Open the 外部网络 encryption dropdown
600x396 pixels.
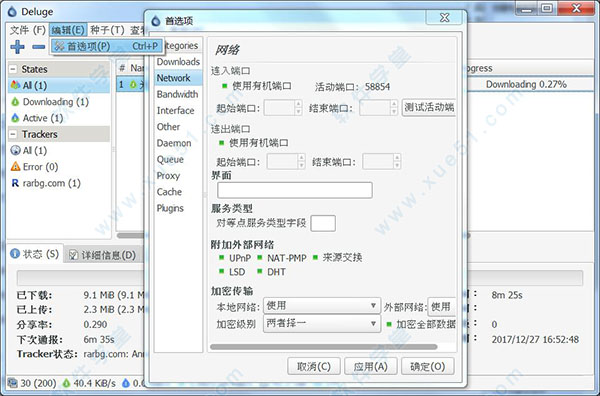(x=442, y=306)
